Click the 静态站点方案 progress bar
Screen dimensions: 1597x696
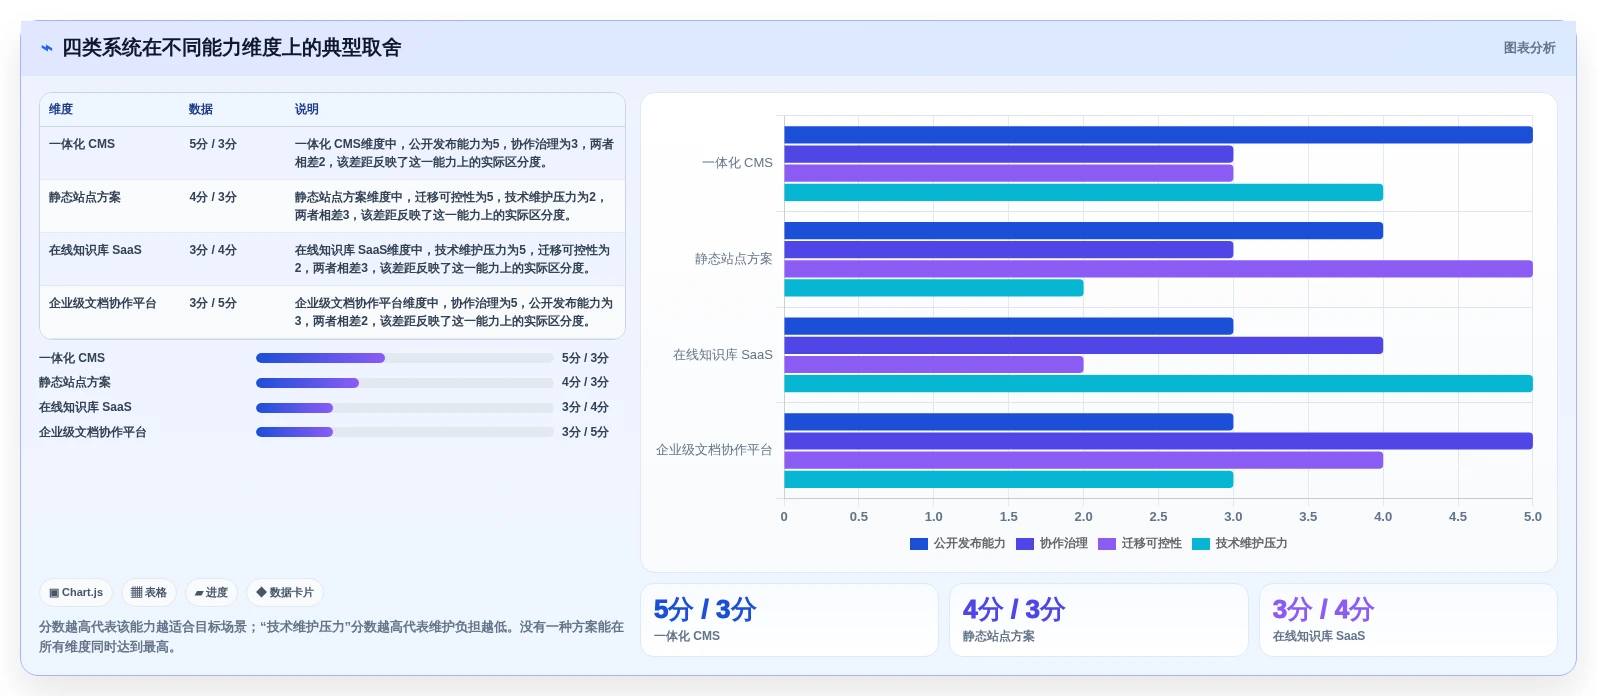pos(404,383)
